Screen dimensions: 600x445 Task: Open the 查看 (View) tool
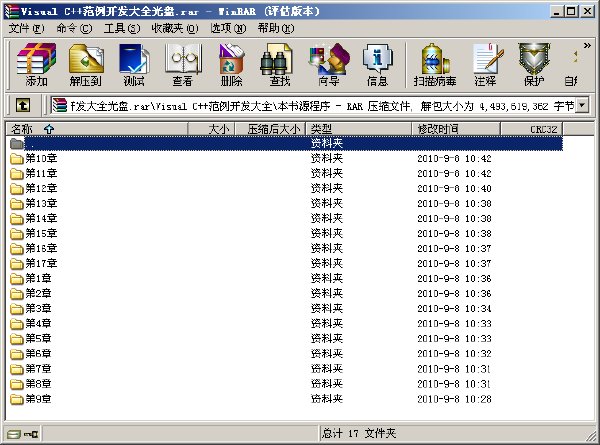[183, 65]
